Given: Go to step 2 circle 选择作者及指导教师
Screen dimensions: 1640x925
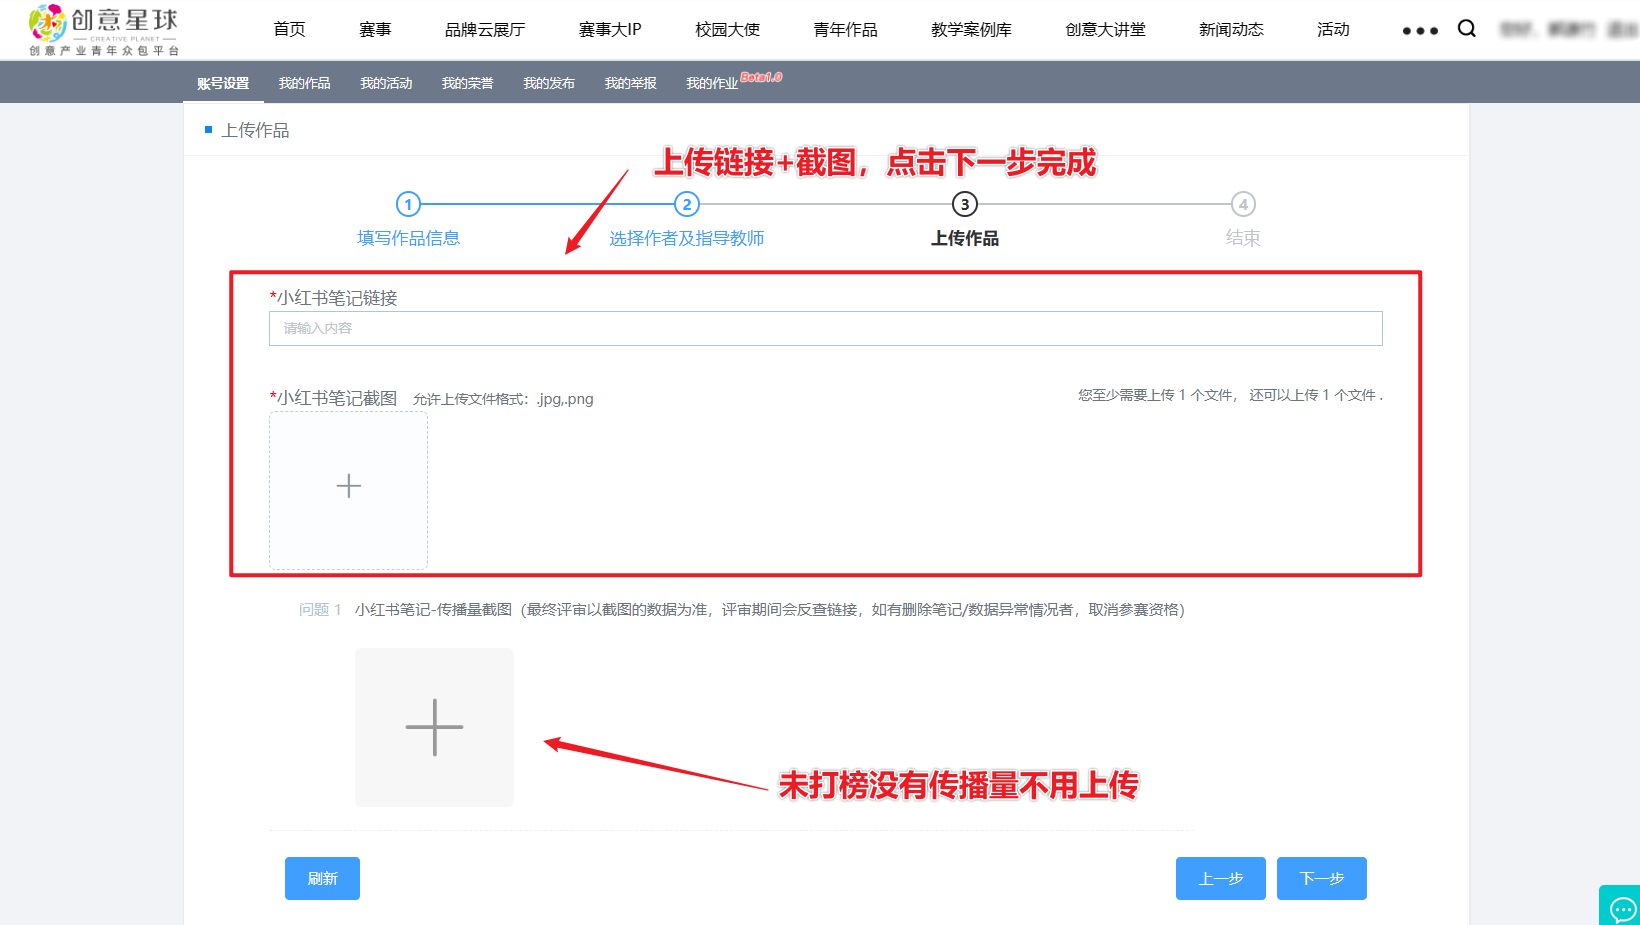Looking at the screenshot, I should pos(686,204).
